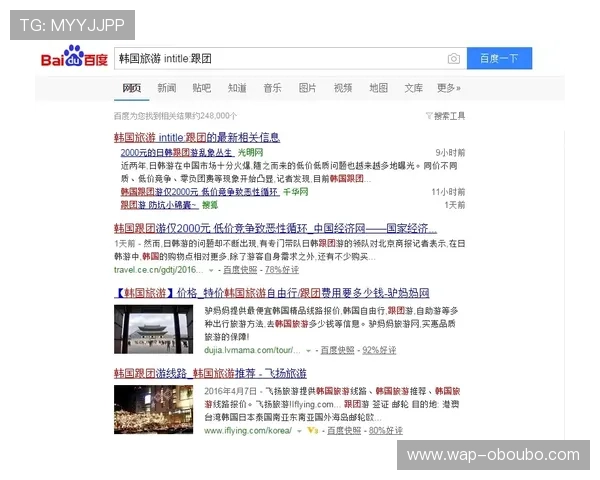
Task: Click the 百度一下 search button
Action: [x=499, y=58]
